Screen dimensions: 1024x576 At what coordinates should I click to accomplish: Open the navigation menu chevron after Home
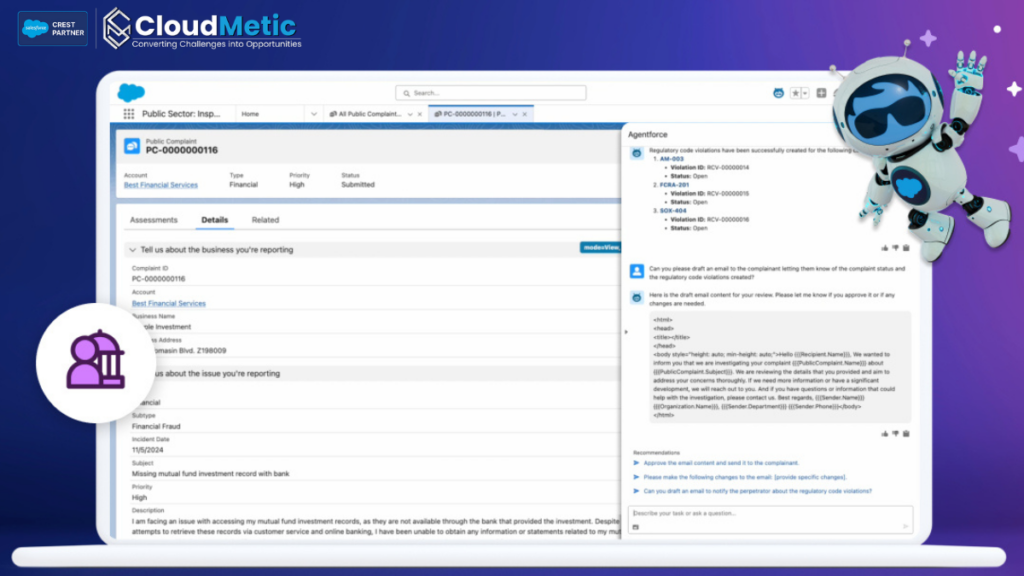pyautogui.click(x=313, y=114)
